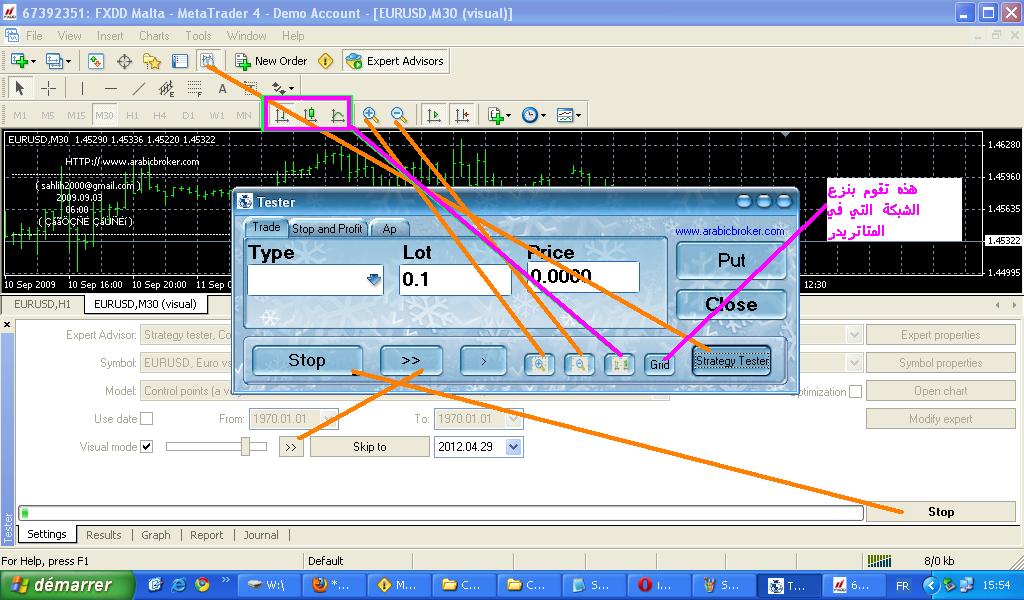Select the M15 timeframe button
Image resolution: width=1024 pixels, height=600 pixels.
pos(76,116)
